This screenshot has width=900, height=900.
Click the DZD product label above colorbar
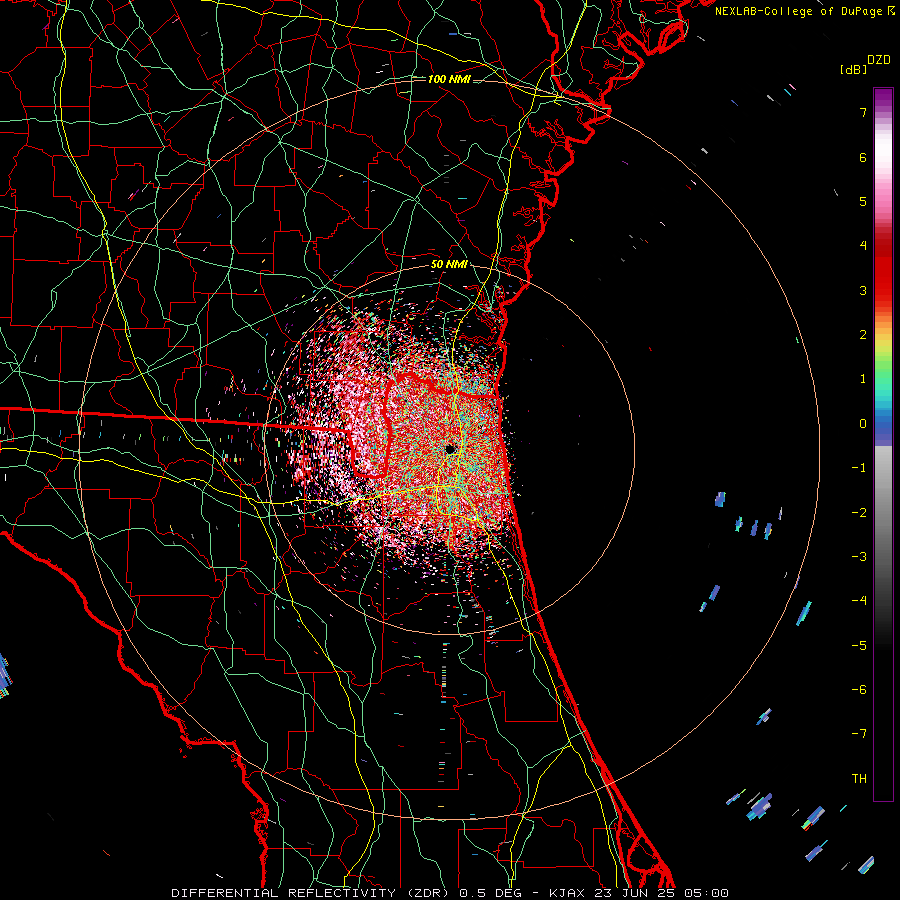pyautogui.click(x=878, y=60)
